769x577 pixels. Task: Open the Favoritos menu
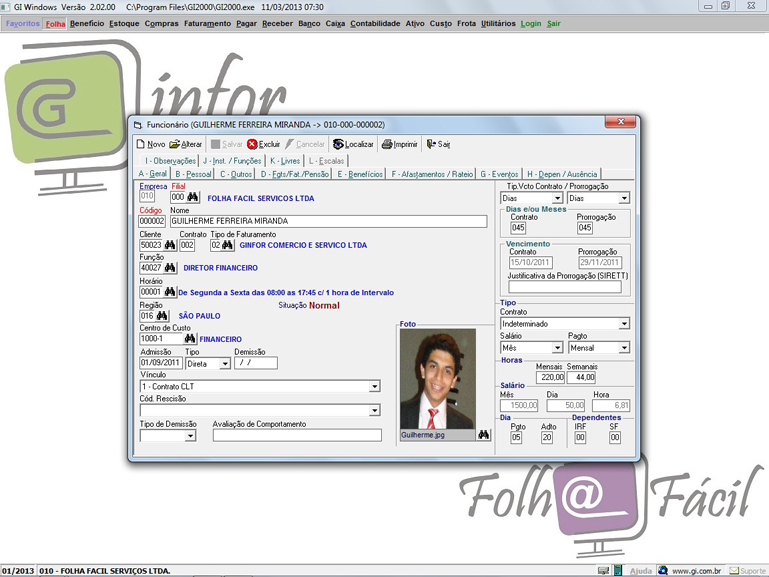point(23,24)
